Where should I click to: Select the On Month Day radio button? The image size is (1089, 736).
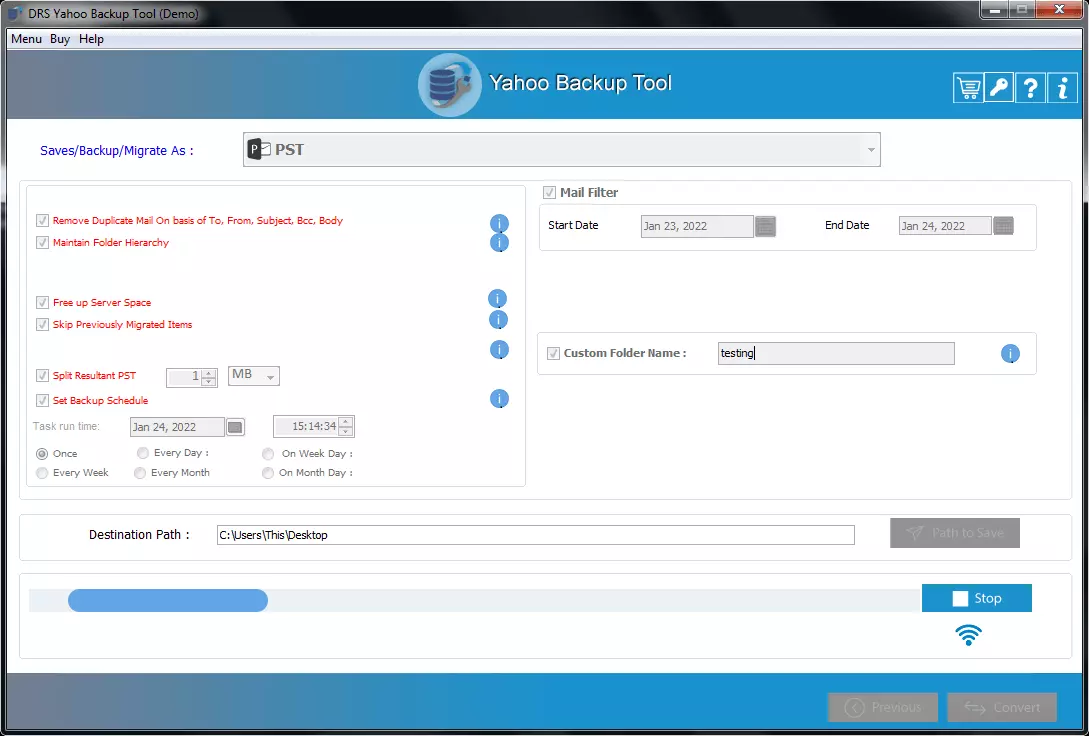pos(268,473)
